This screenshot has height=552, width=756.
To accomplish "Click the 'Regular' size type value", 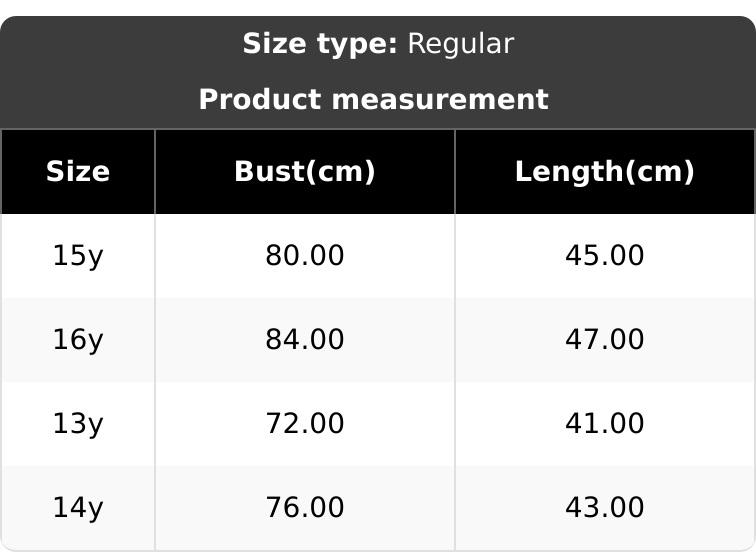I will pos(461,44).
